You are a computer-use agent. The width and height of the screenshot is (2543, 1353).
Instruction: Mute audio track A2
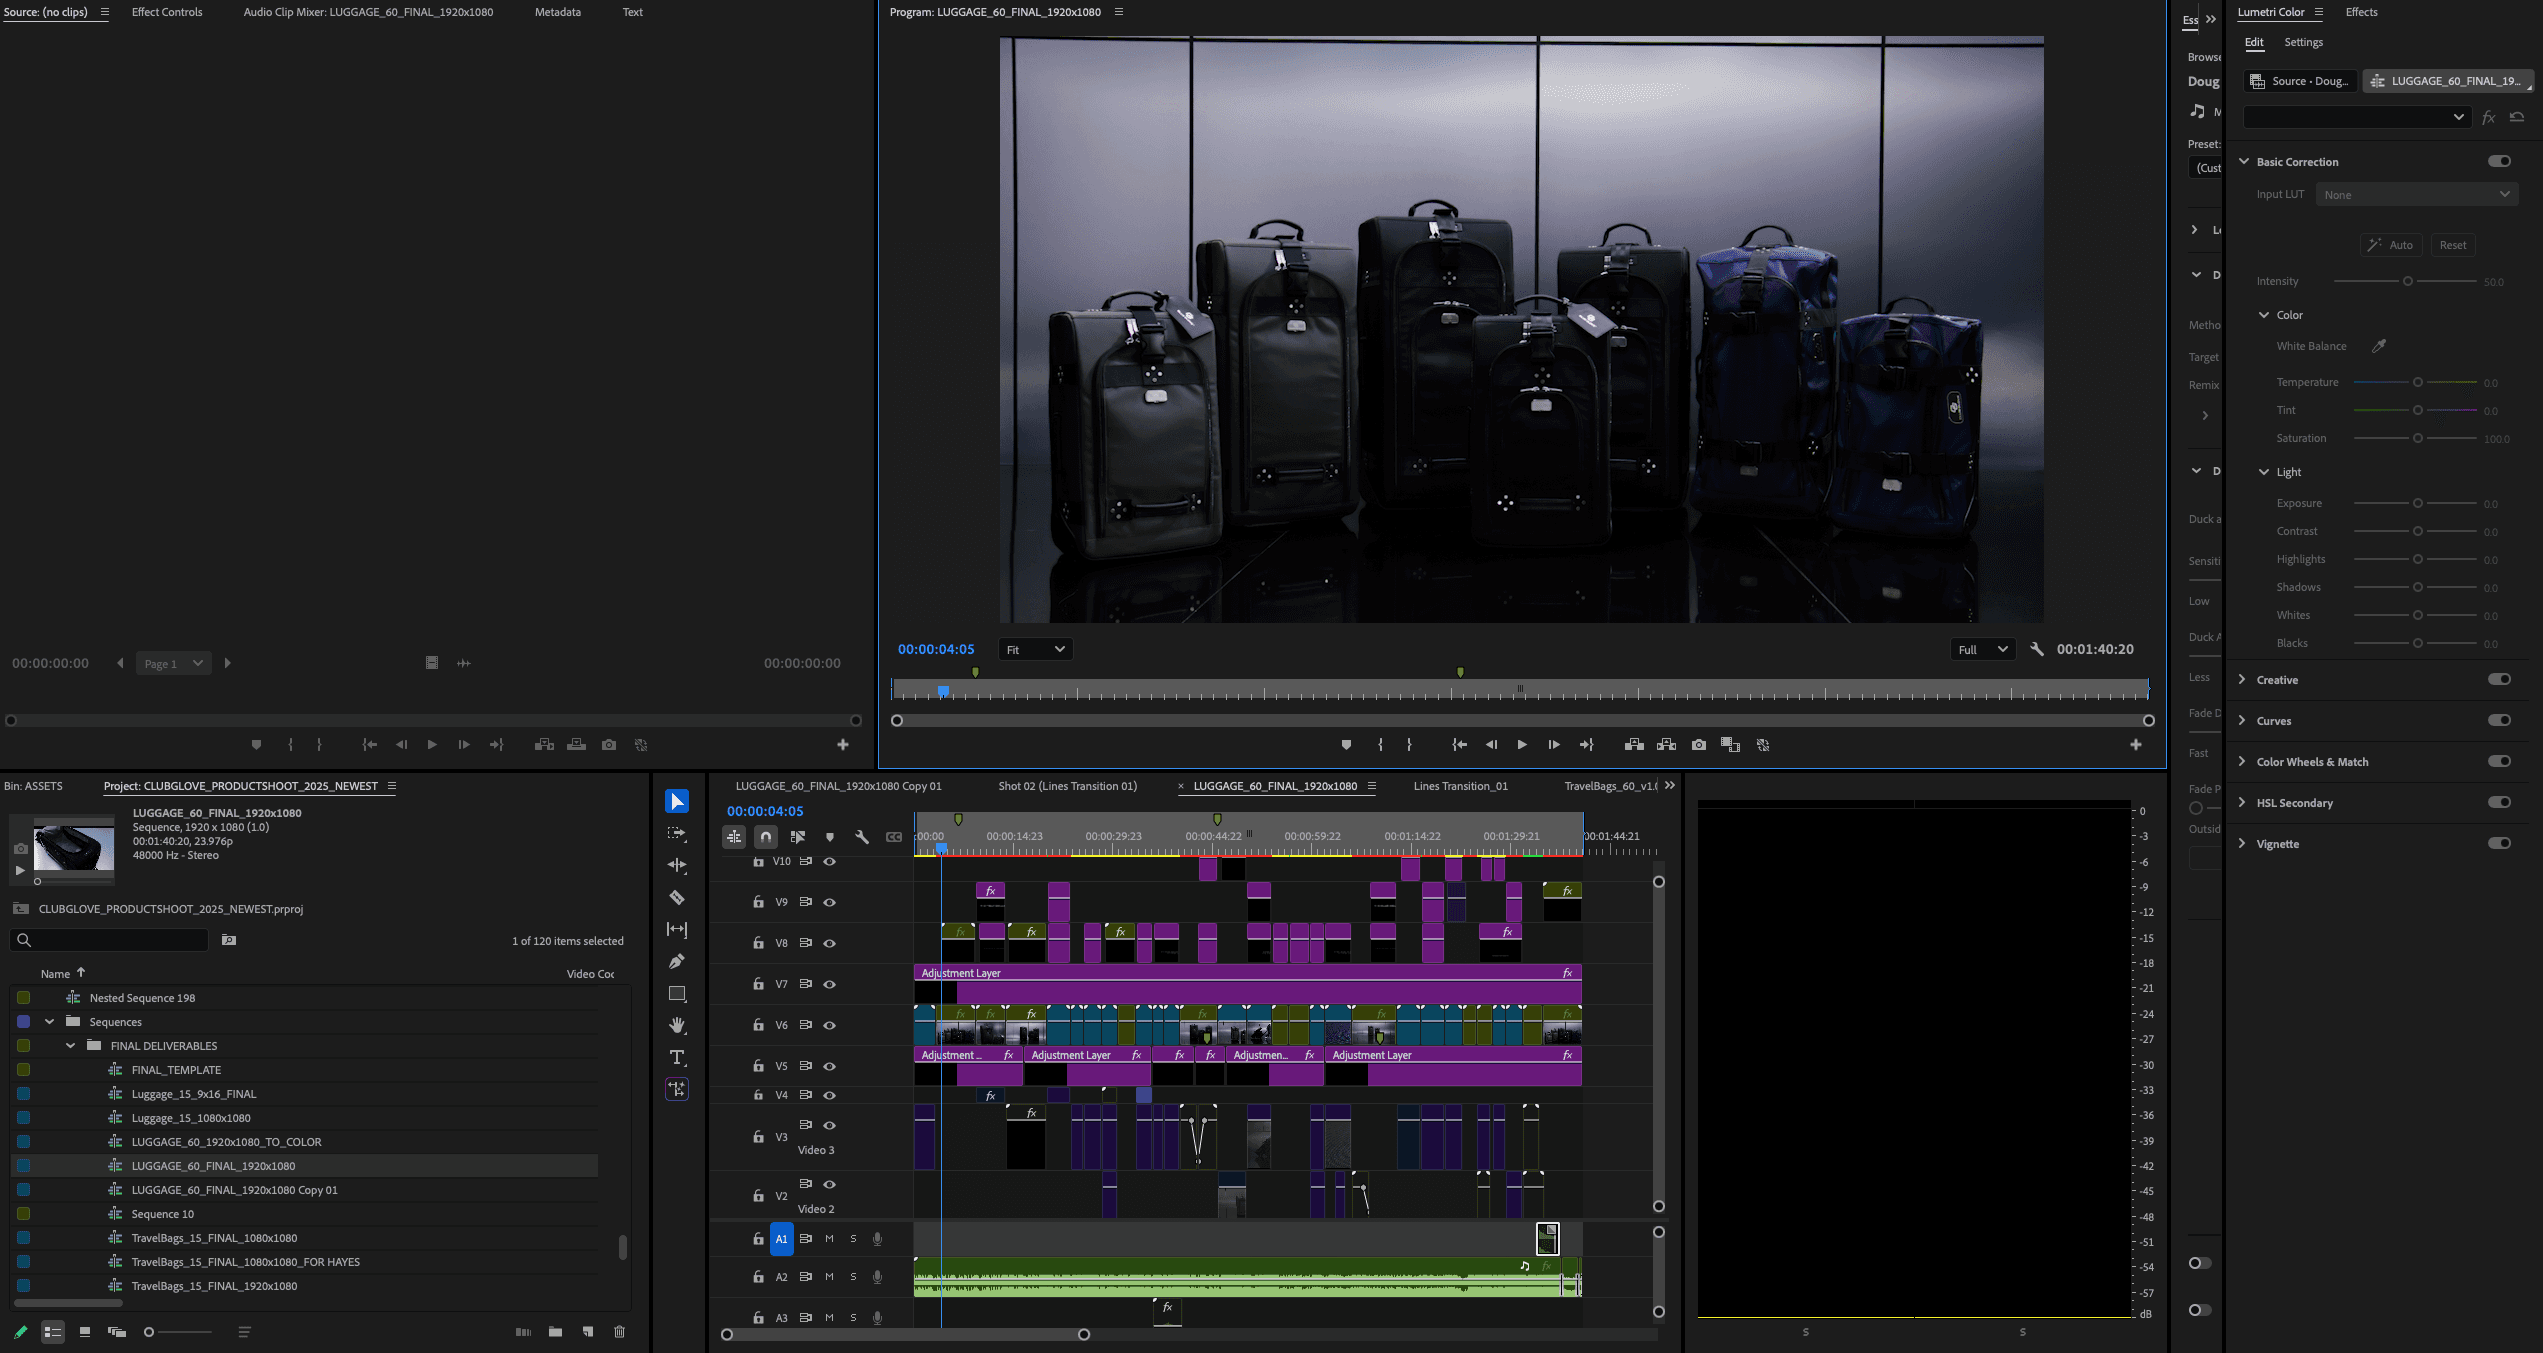tap(829, 1277)
